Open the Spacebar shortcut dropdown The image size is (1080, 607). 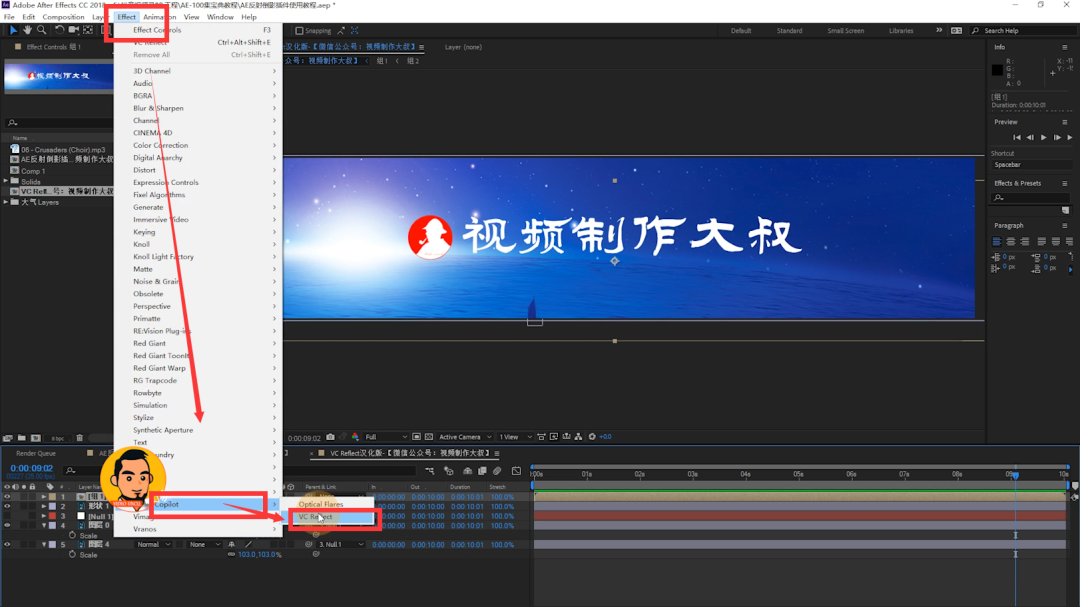pyautogui.click(x=1031, y=165)
